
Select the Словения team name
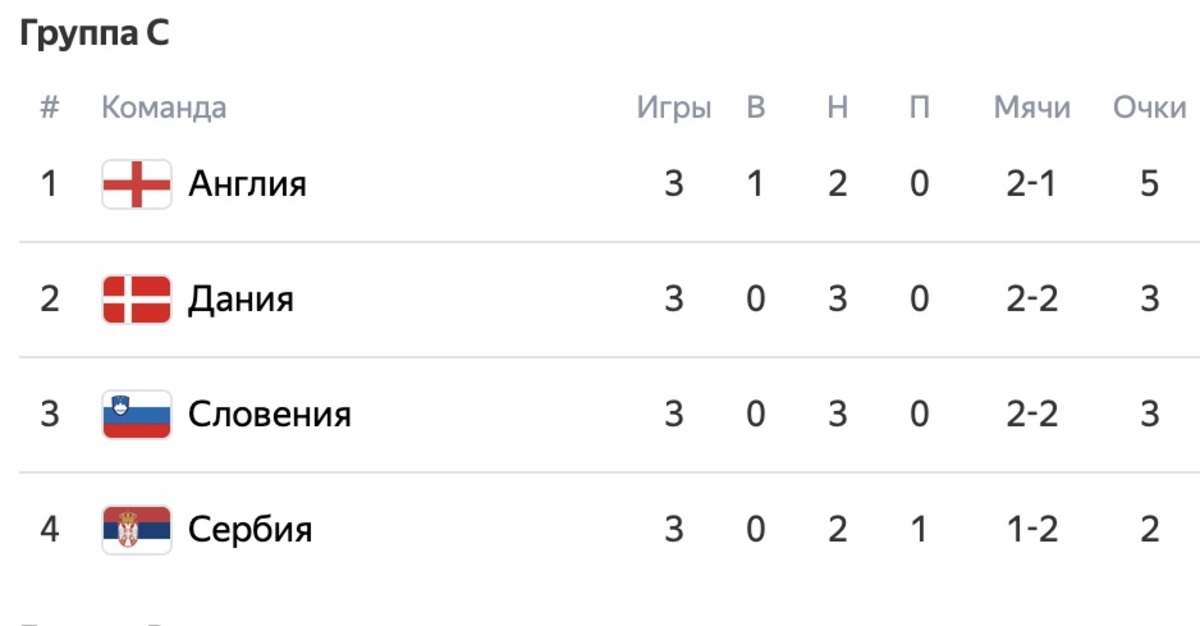(270, 414)
